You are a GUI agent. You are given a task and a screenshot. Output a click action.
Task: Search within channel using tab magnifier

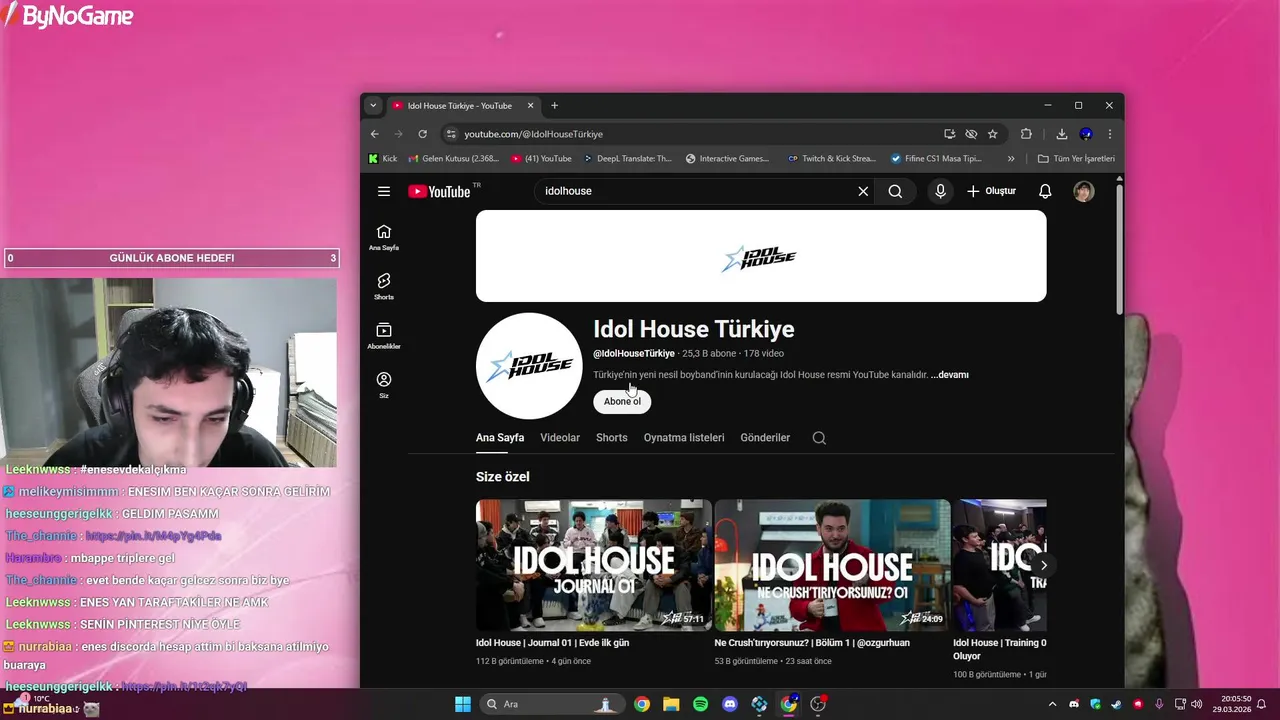pyautogui.click(x=819, y=438)
